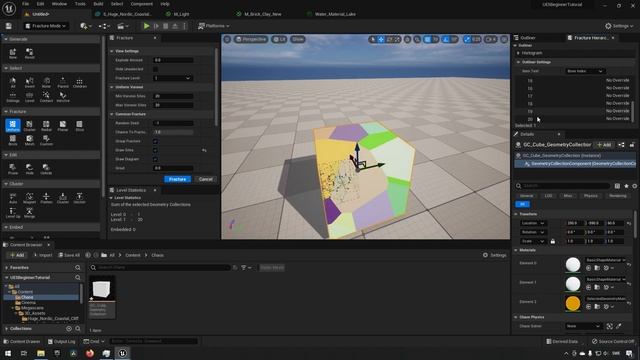
Task: Click the Merge cluster tool
Action: click(29, 213)
